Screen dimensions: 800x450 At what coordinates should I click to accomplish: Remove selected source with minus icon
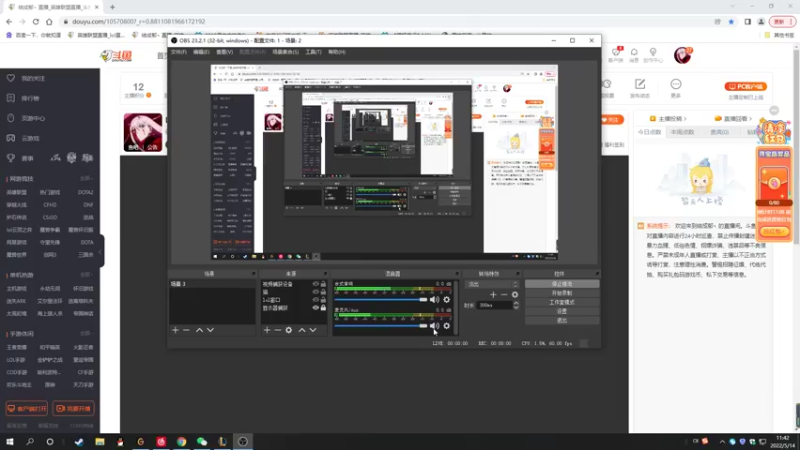click(x=278, y=330)
